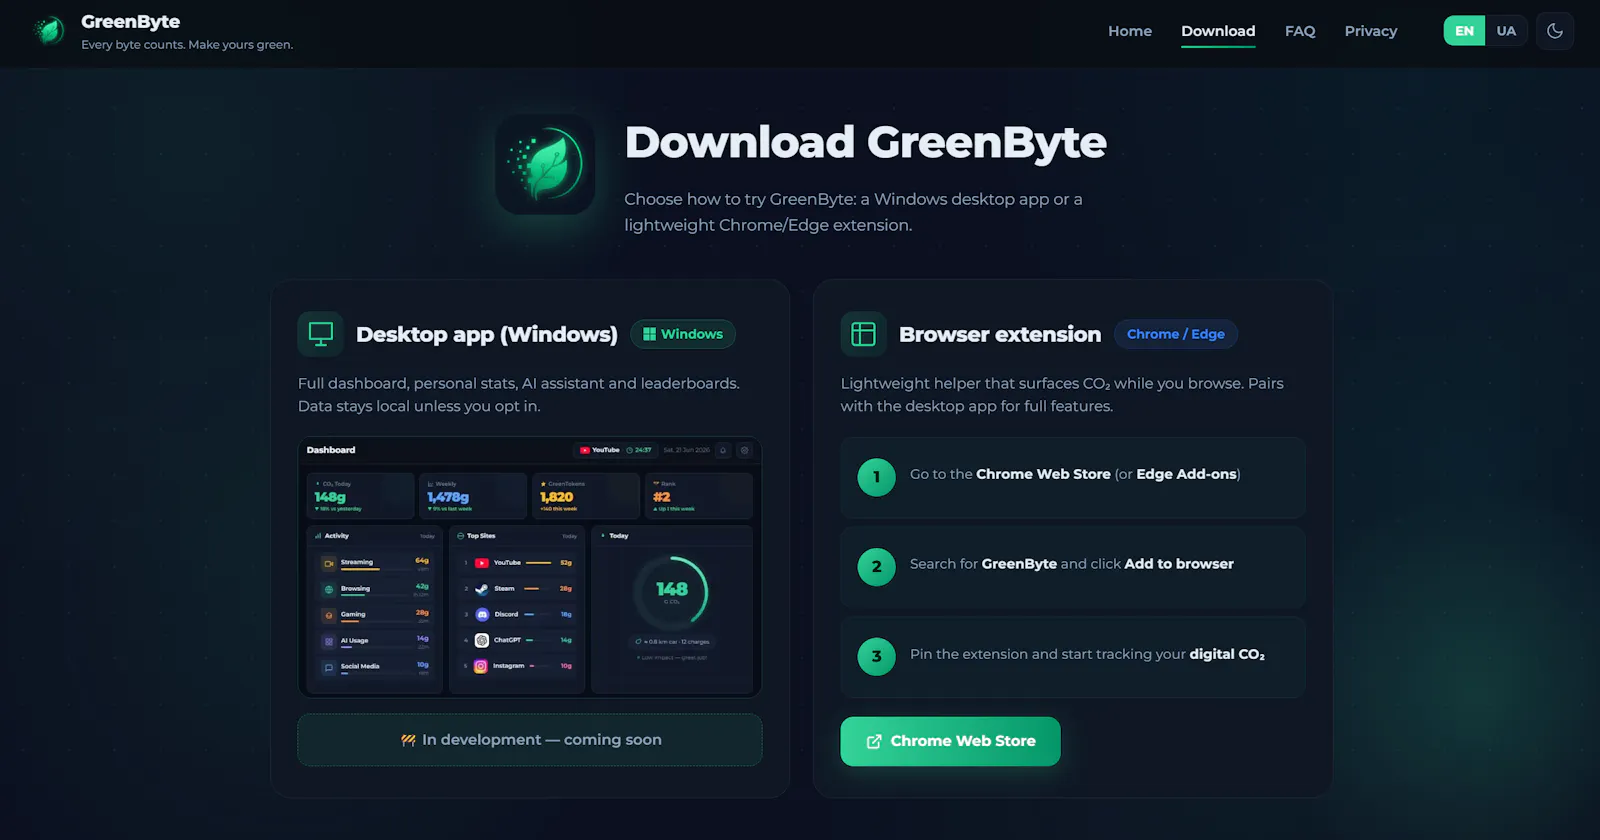1600x840 pixels.
Task: Click the Gaming icon in Activity
Action: tap(329, 615)
